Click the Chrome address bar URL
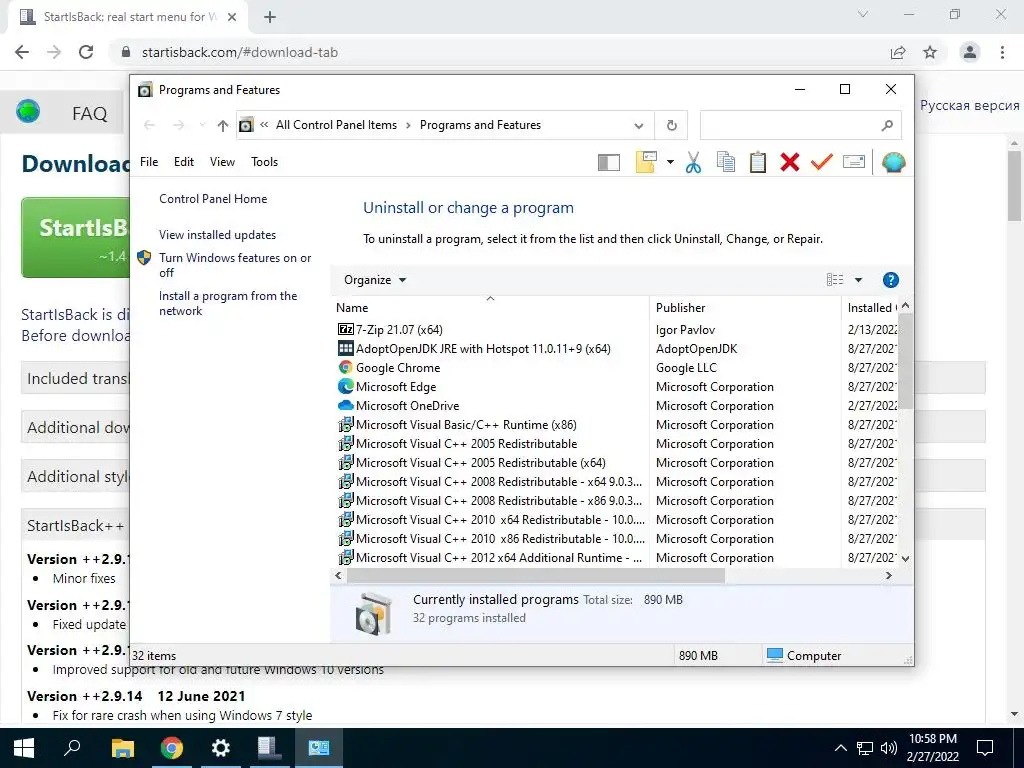The width and height of the screenshot is (1024, 768). click(x=240, y=52)
